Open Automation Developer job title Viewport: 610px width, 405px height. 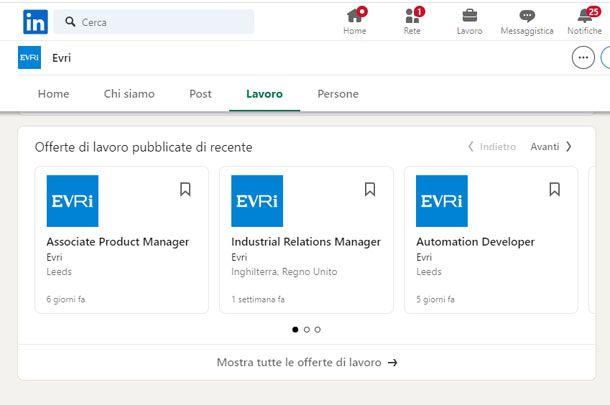(x=475, y=242)
